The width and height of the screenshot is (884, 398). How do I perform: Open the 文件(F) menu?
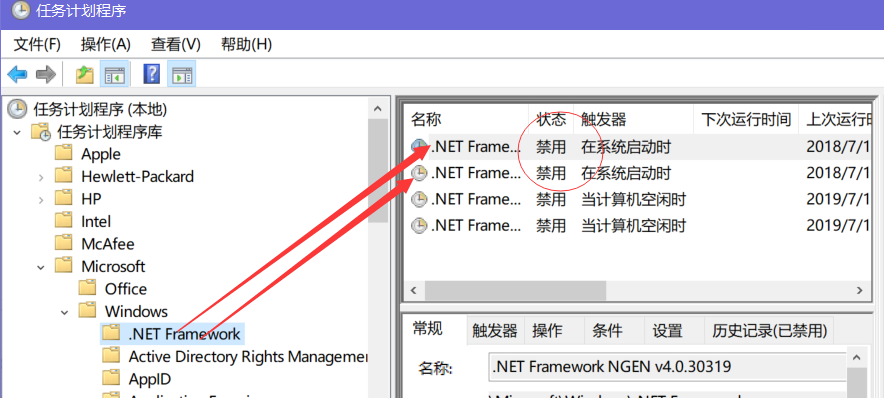pyautogui.click(x=37, y=44)
